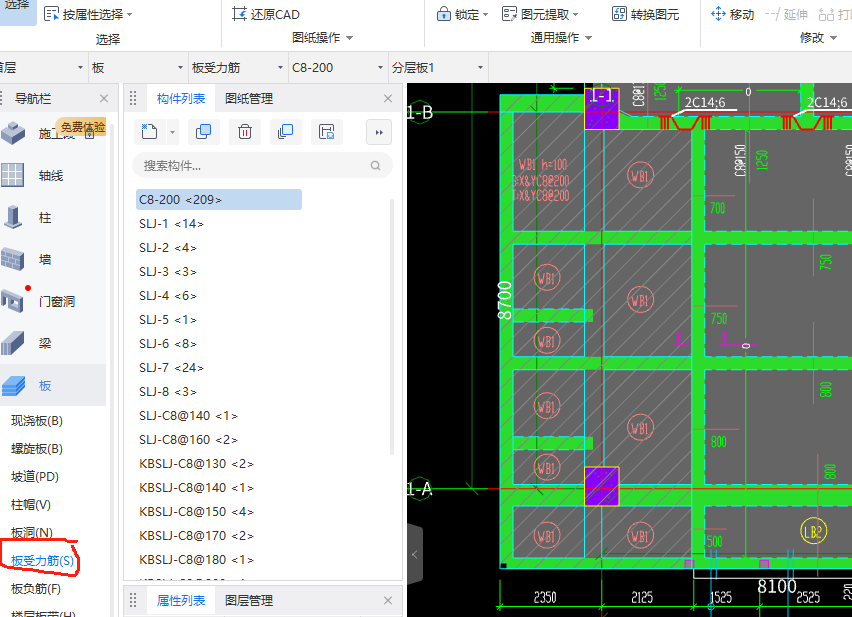Select KBSLJ-C8@180 <1> in component list
This screenshot has width=852, height=617.
[x=197, y=559]
